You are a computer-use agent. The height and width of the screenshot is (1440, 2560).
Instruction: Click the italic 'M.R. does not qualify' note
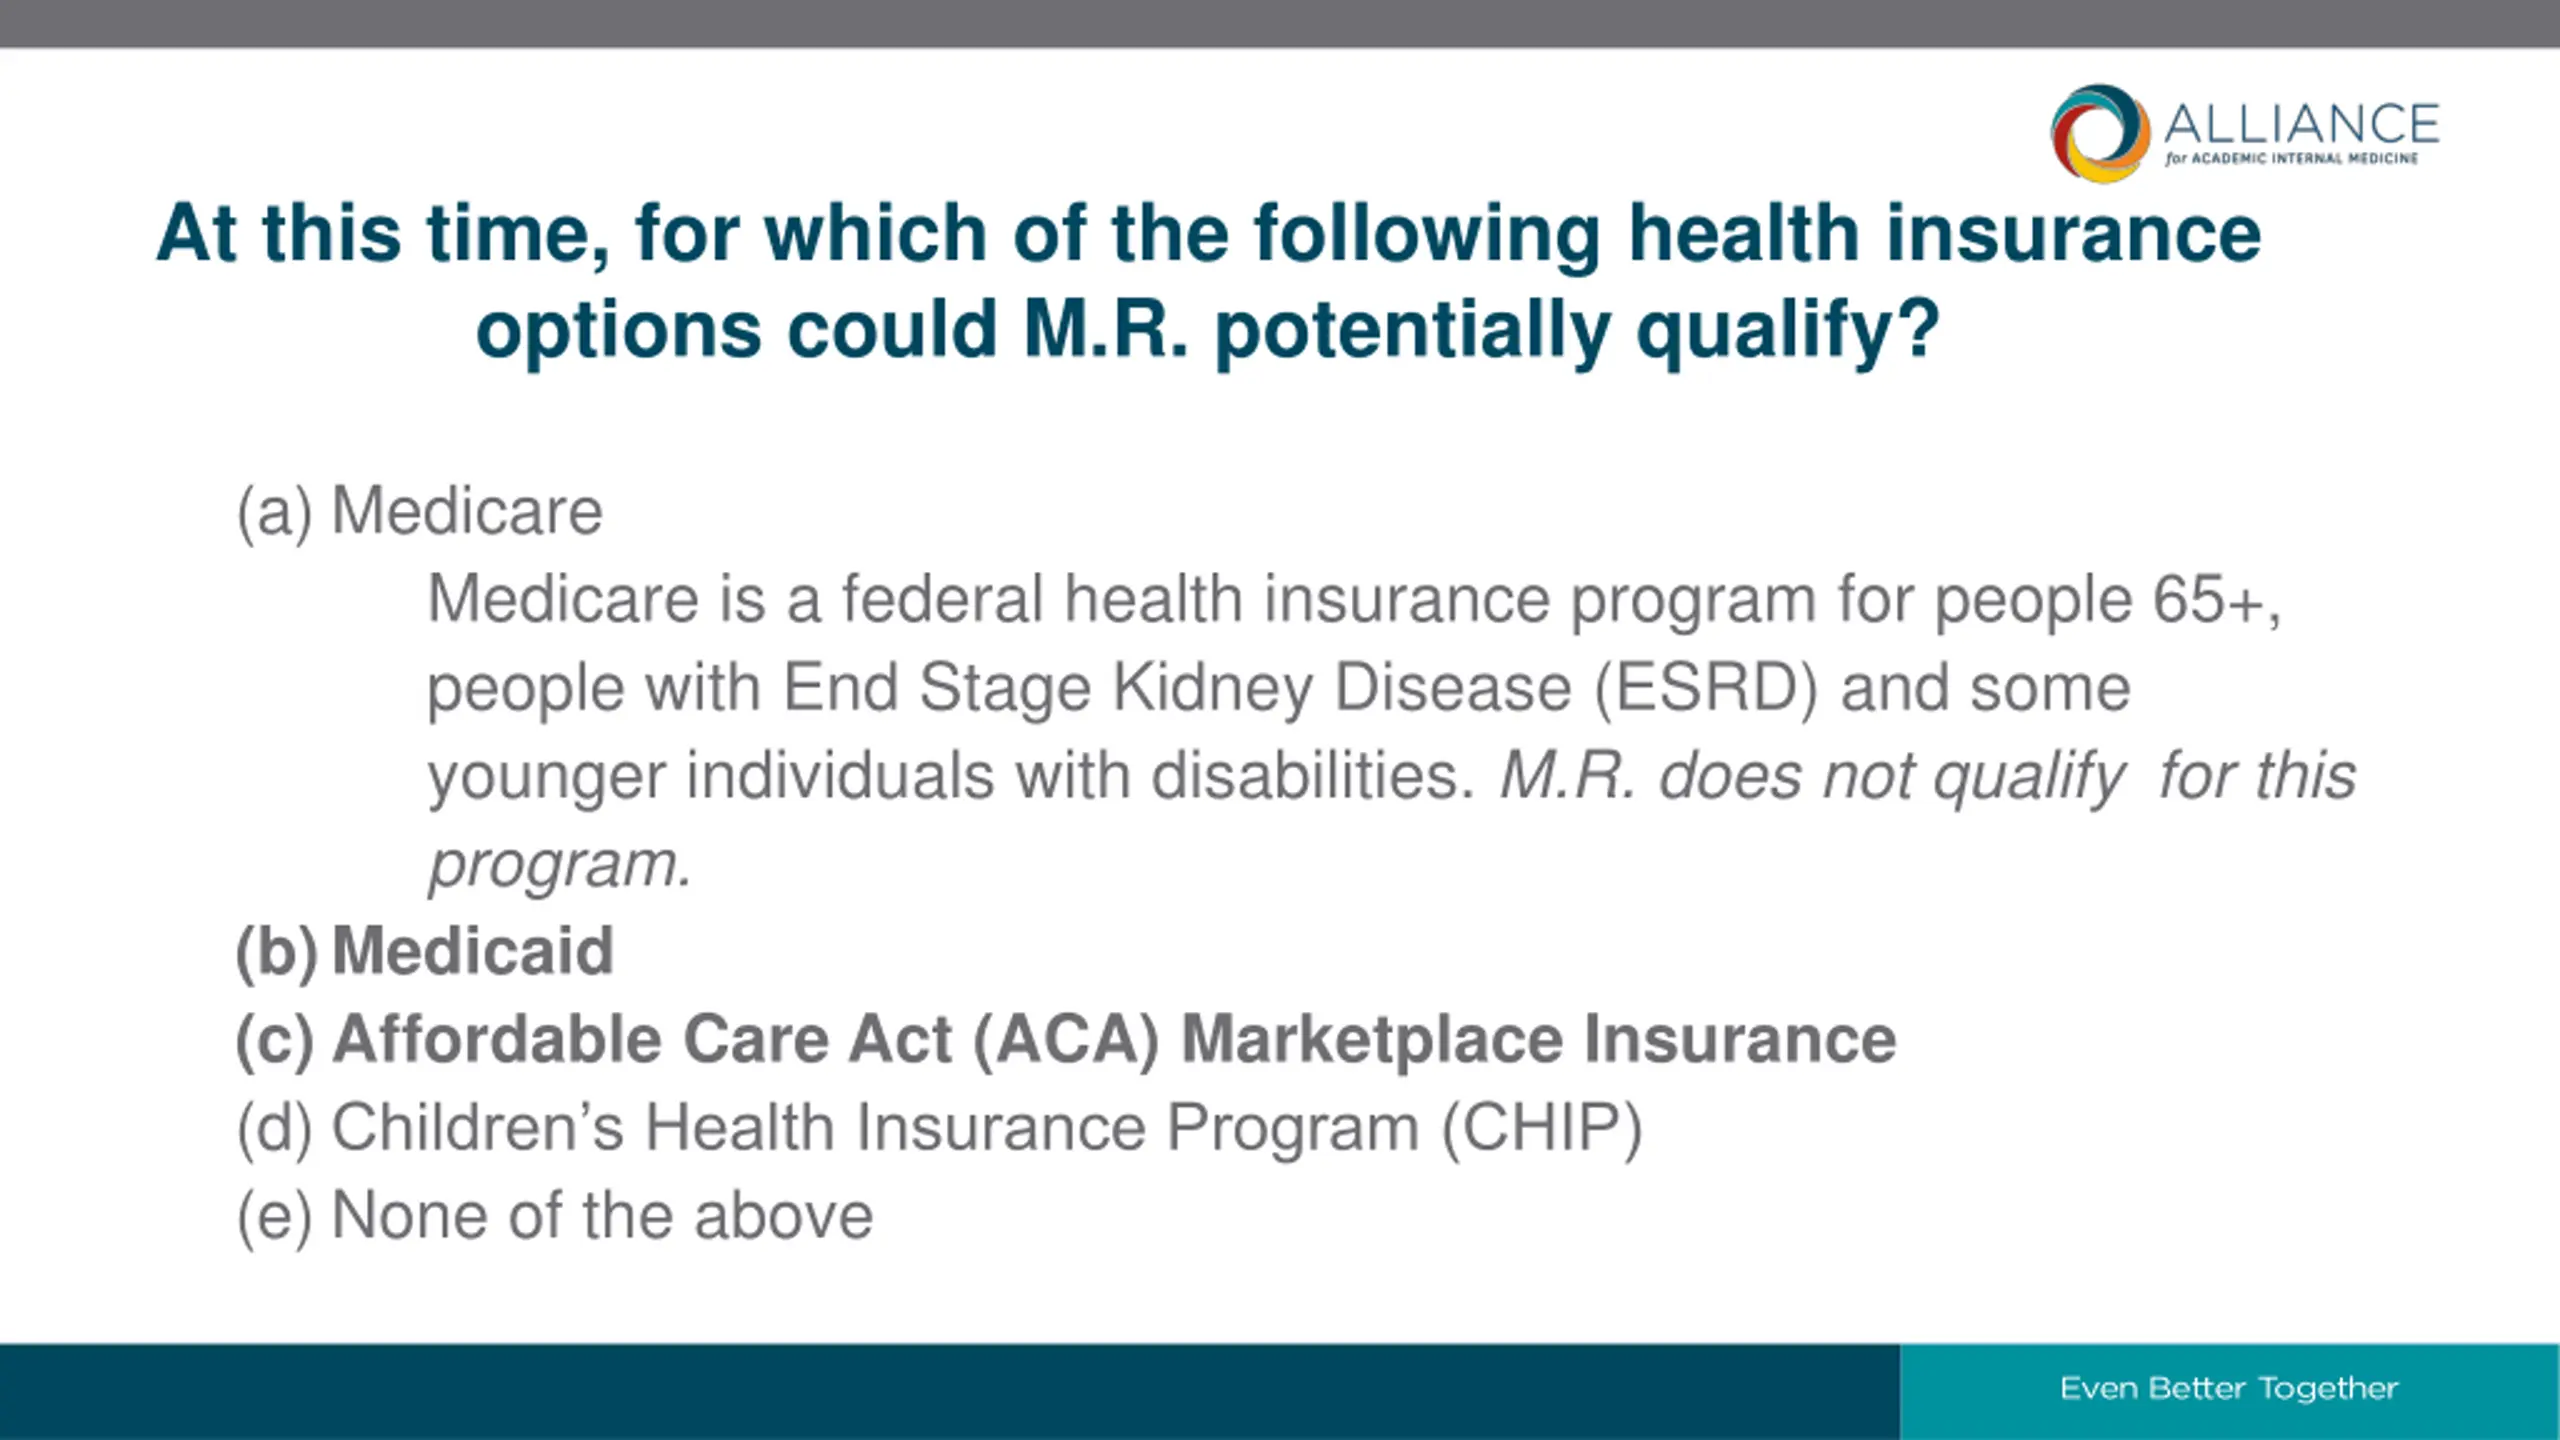point(1810,776)
